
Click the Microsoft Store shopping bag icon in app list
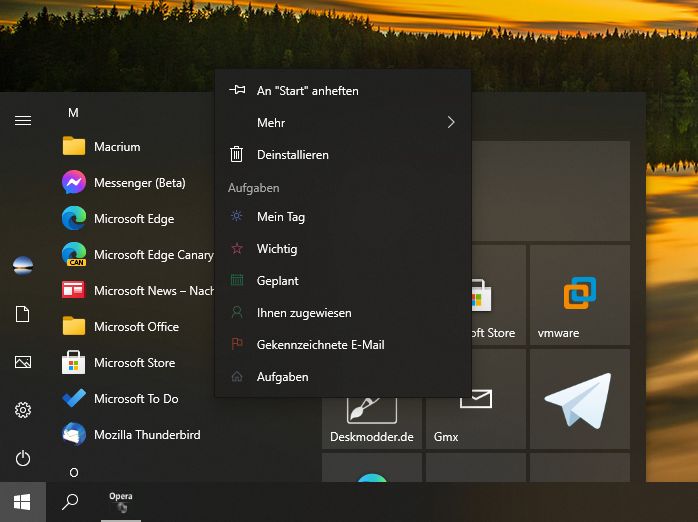pyautogui.click(x=74, y=362)
